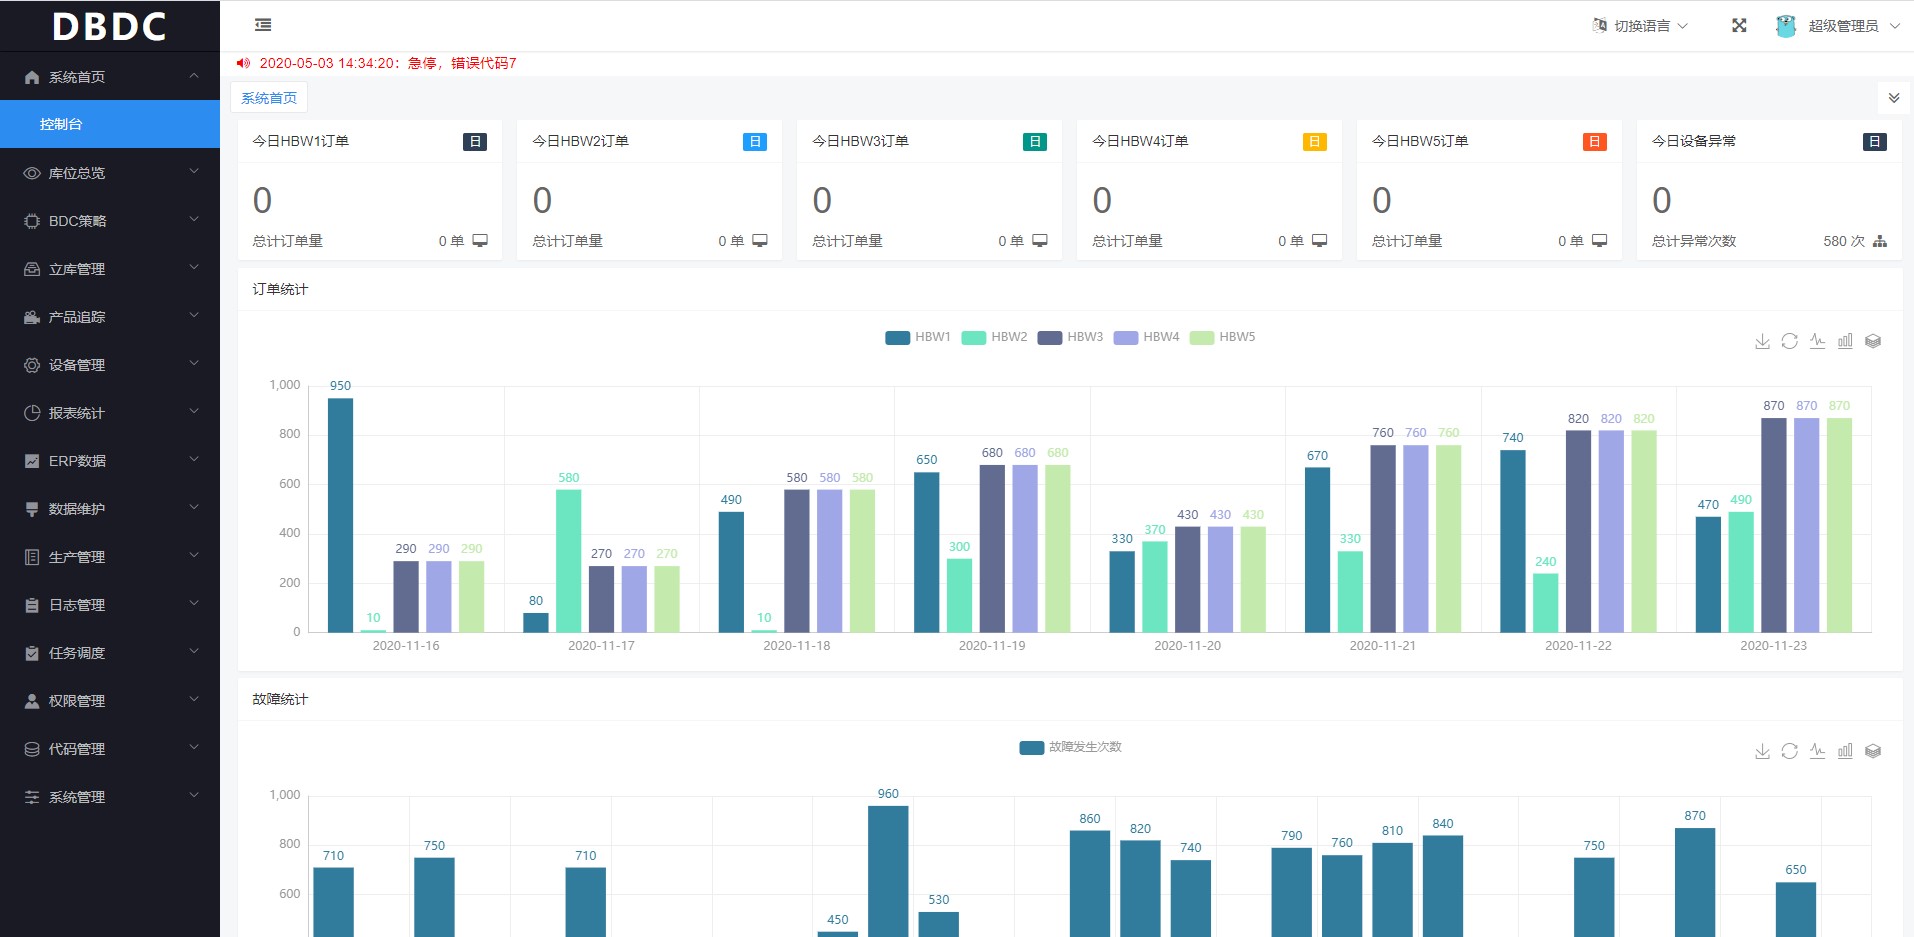Switch order statistics chart to line view

pos(1817,342)
